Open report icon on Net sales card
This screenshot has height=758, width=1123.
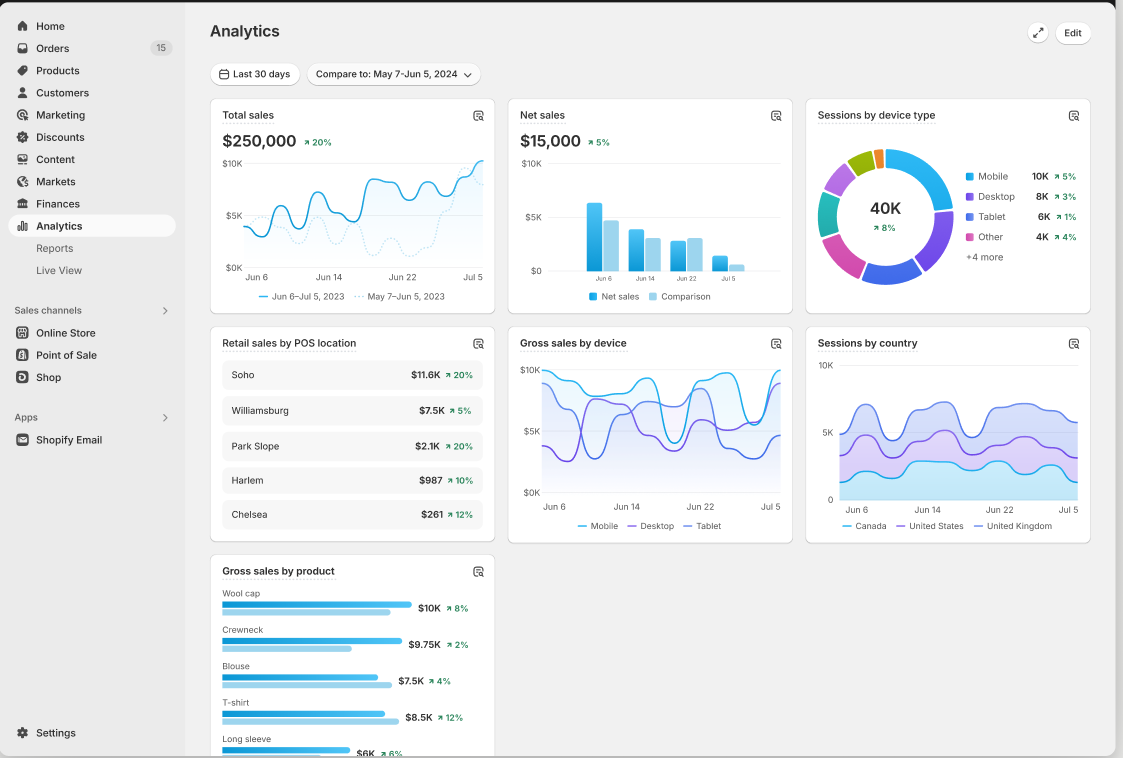776,116
